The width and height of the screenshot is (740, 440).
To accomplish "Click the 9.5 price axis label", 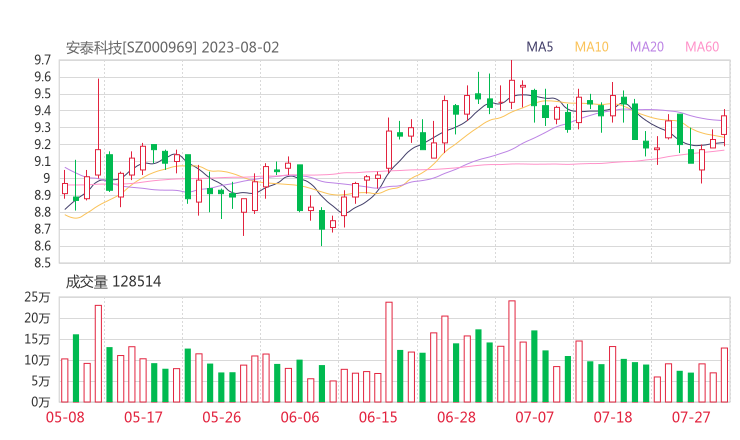I will pyautogui.click(x=42, y=94).
